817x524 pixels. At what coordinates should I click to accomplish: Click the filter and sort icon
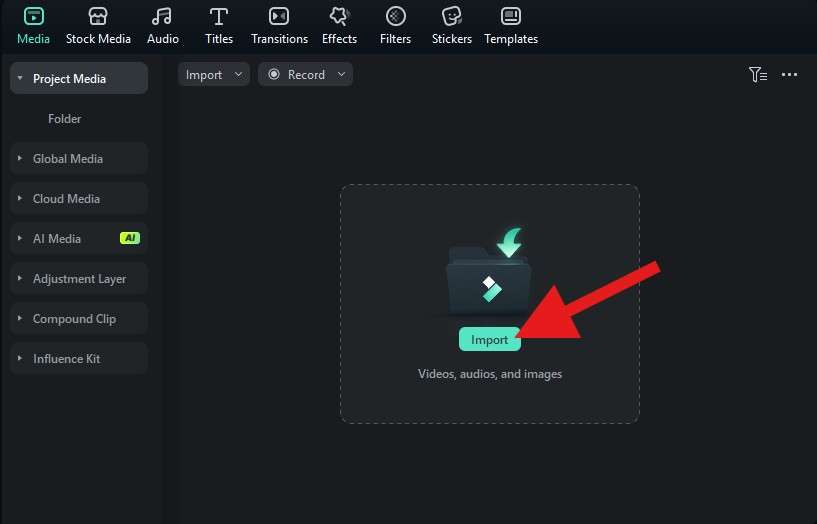tap(758, 74)
